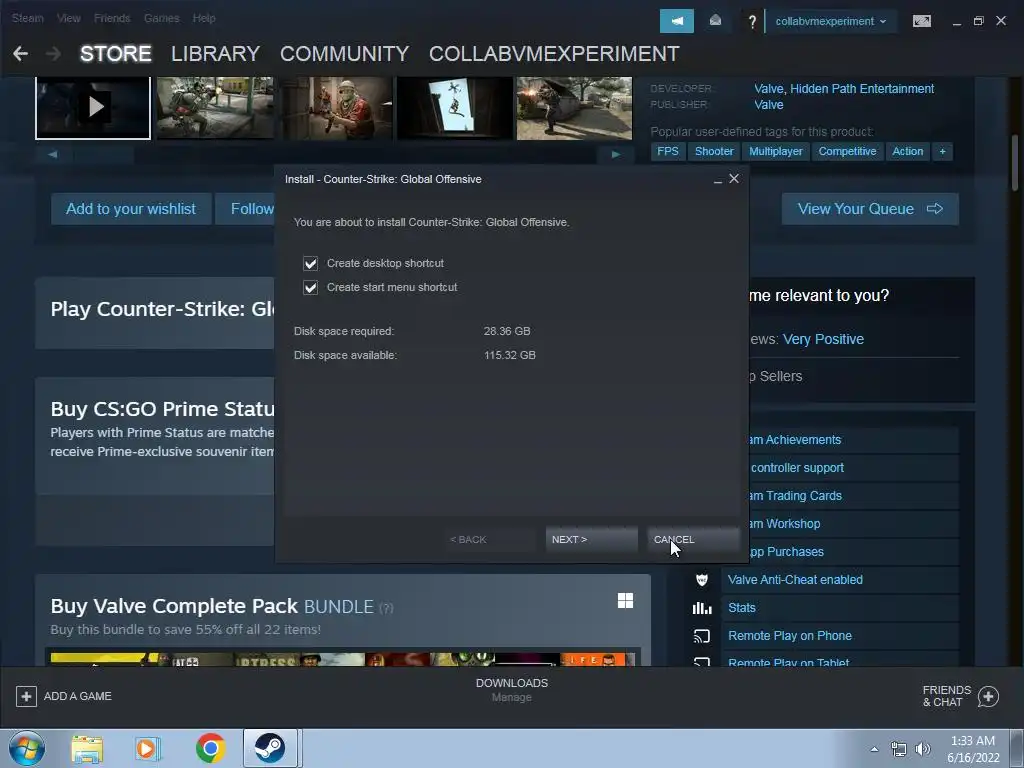Open File Explorer from the taskbar

pos(87,748)
